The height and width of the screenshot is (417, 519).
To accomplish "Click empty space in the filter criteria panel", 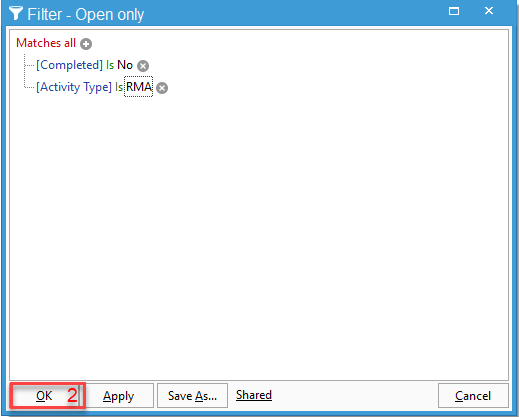I will coord(259,233).
